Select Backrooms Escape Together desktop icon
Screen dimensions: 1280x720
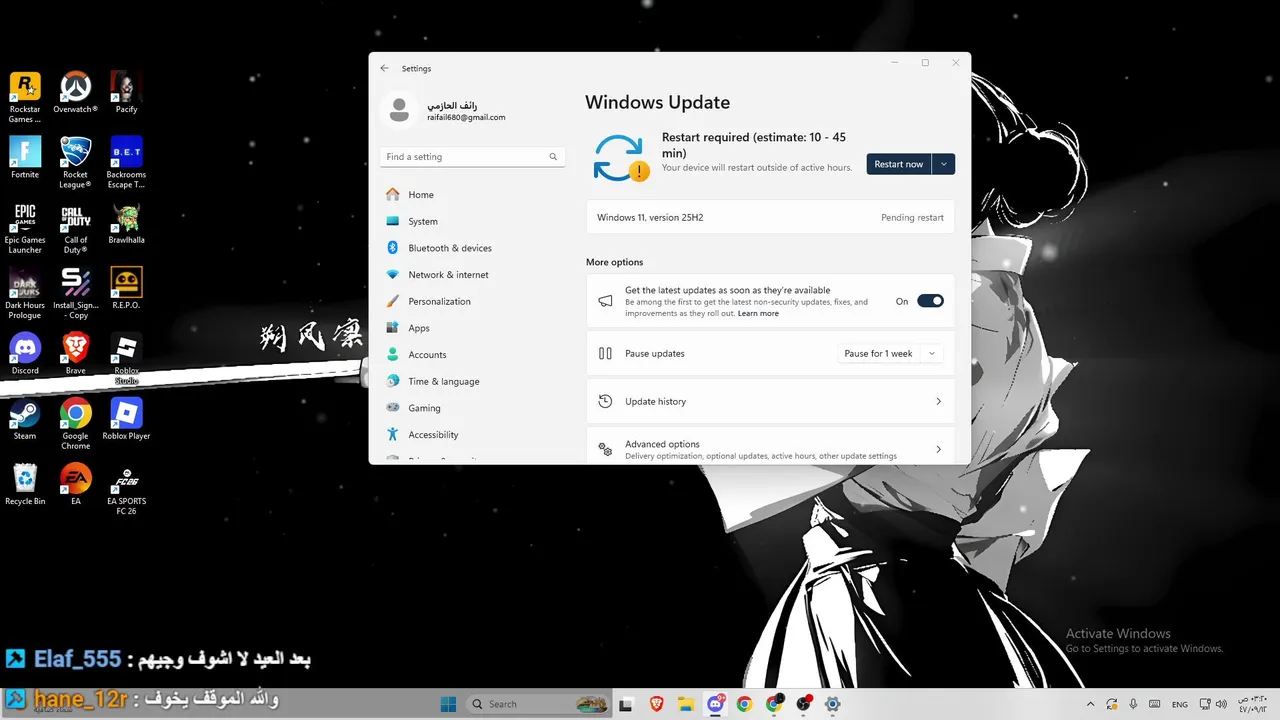click(126, 162)
